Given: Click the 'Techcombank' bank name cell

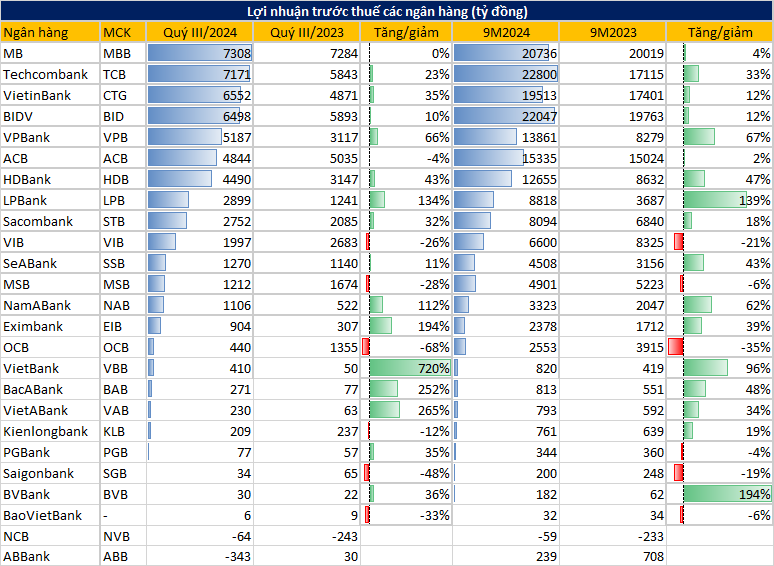Looking at the screenshot, I should click(50, 75).
